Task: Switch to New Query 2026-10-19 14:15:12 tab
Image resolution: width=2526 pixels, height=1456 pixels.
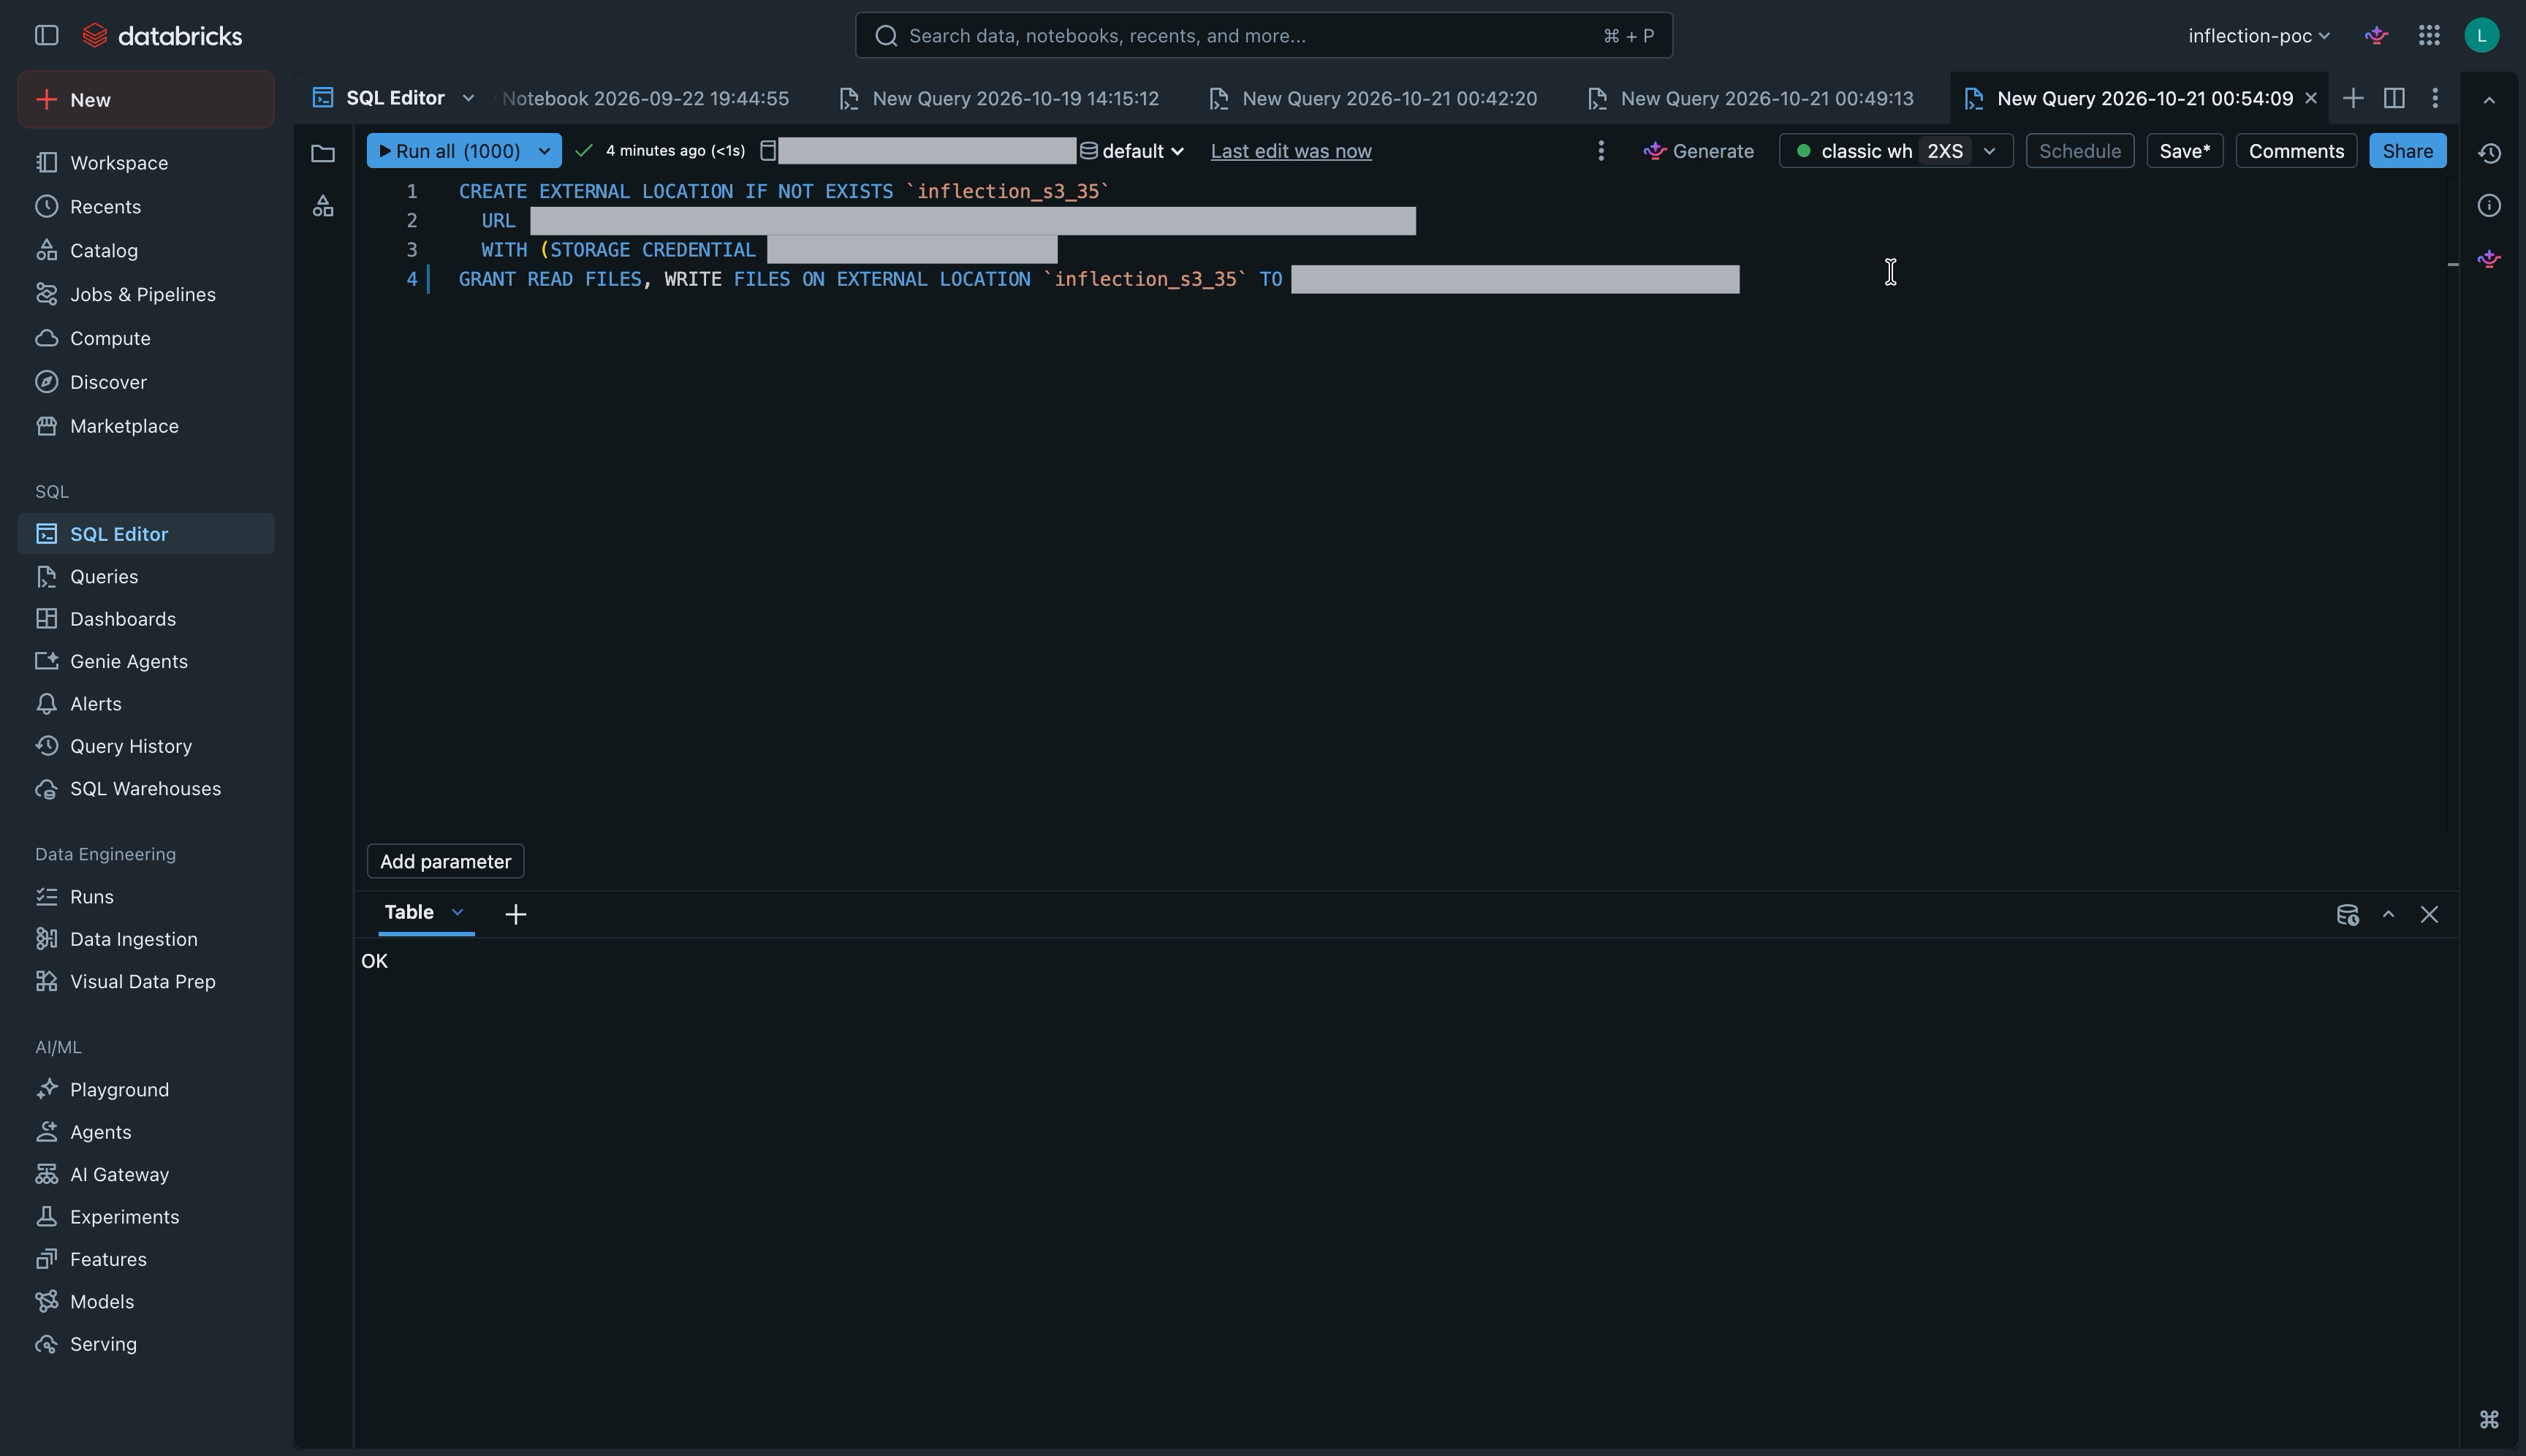Action: click(999, 98)
